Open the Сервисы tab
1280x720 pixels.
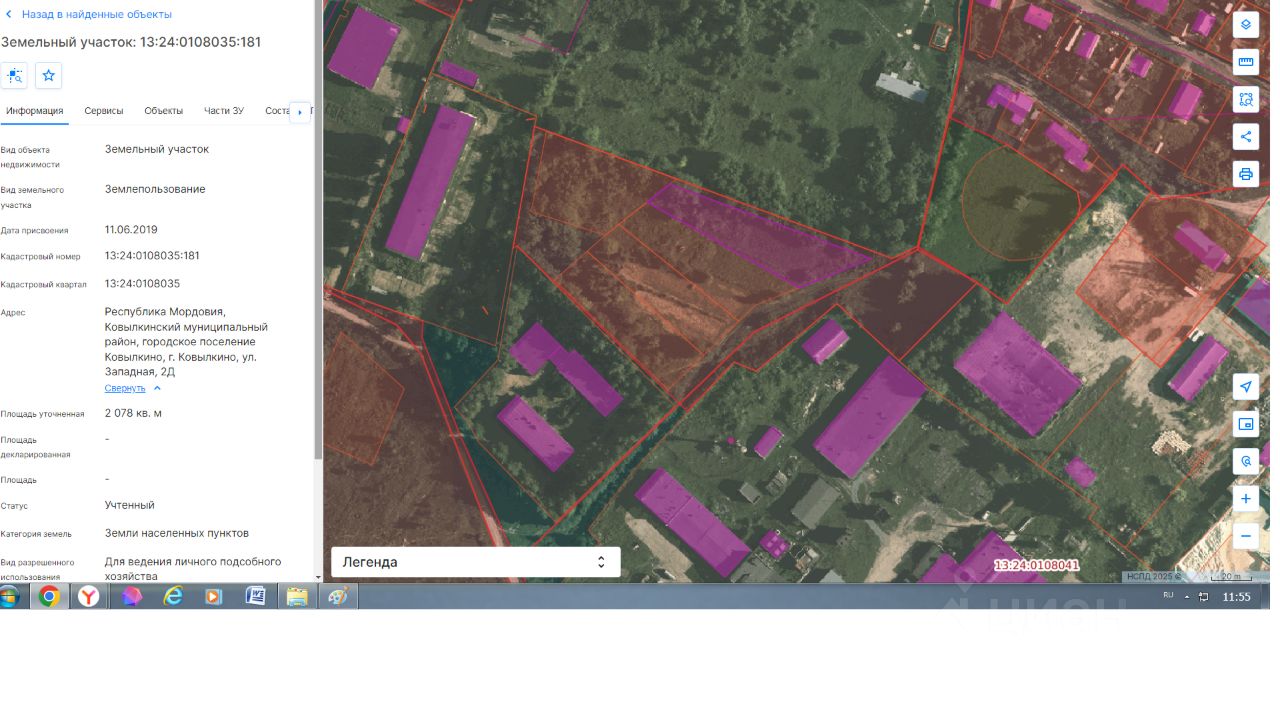point(104,111)
